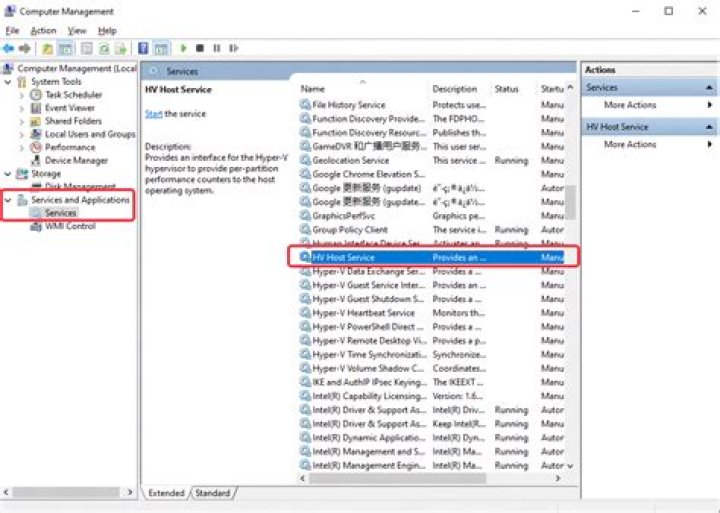720x513 pixels.
Task: Collapse the Services and Applications node
Action: pos(8,200)
